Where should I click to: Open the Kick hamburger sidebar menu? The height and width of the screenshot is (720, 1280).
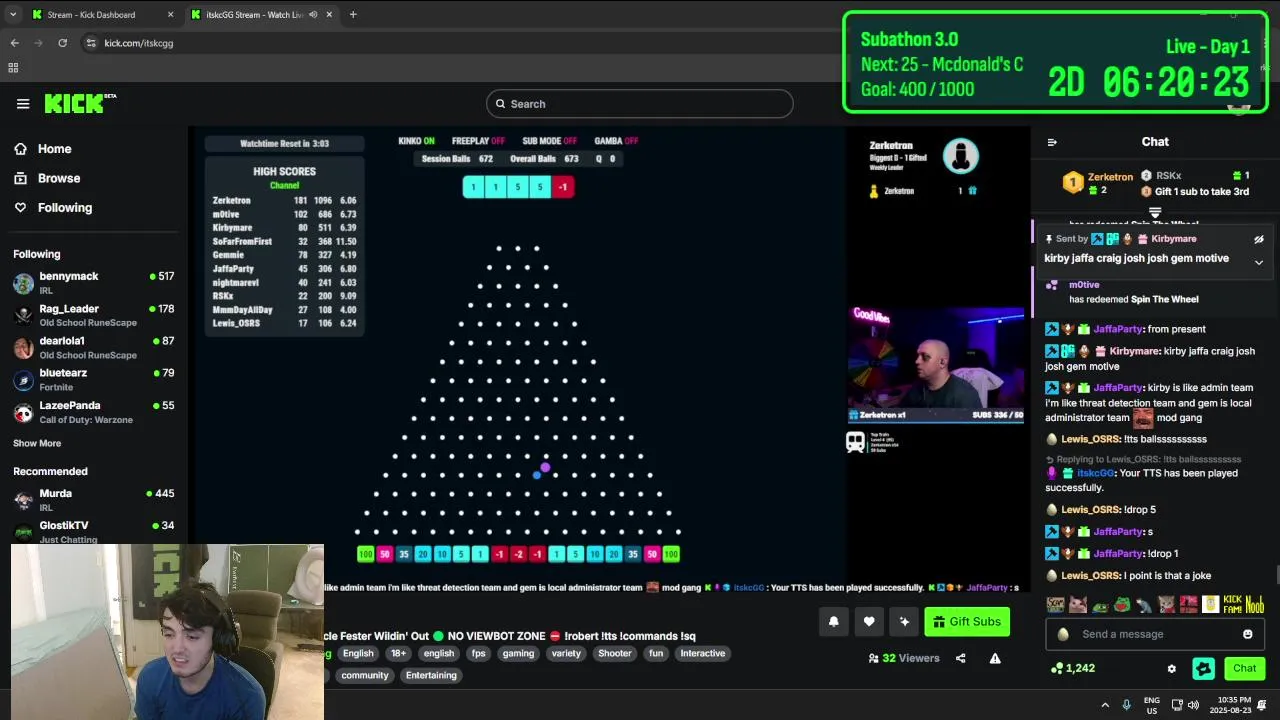pyautogui.click(x=23, y=104)
